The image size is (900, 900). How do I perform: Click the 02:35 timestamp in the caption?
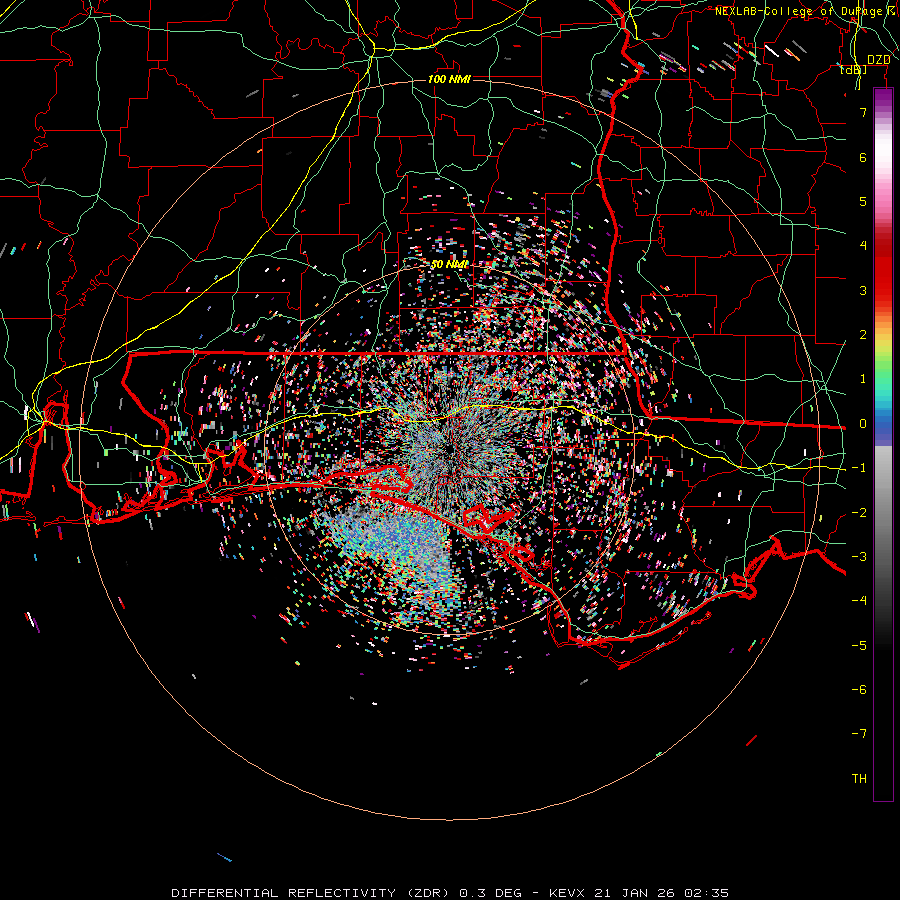707,893
